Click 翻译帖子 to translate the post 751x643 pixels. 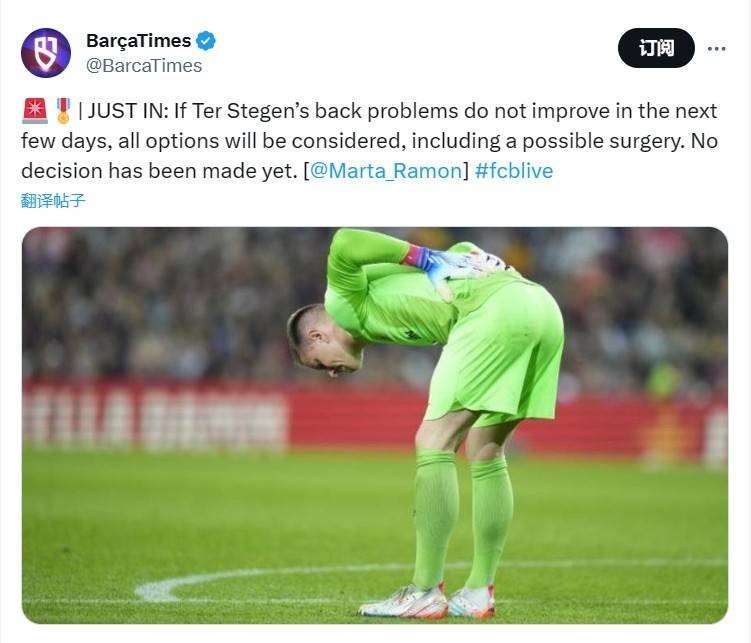coord(53,200)
